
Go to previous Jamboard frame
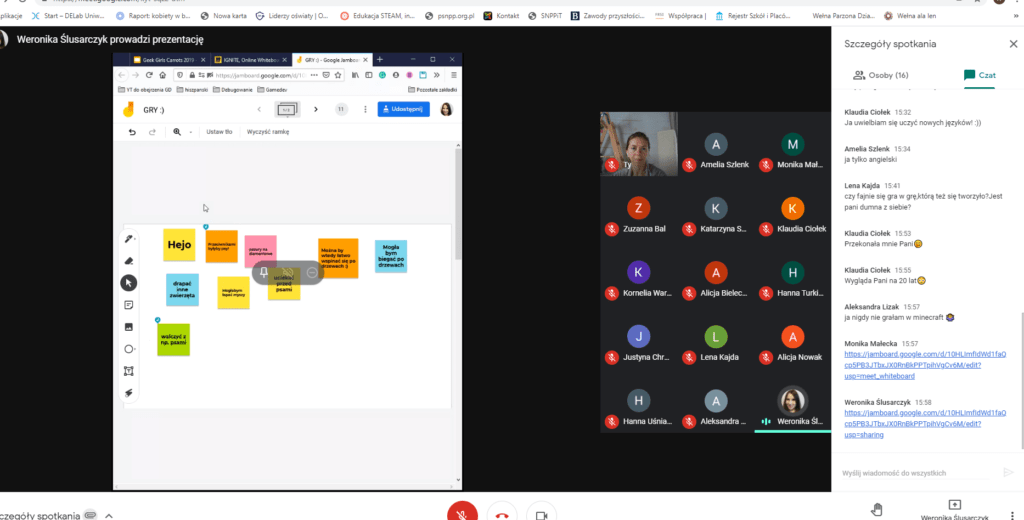point(259,110)
